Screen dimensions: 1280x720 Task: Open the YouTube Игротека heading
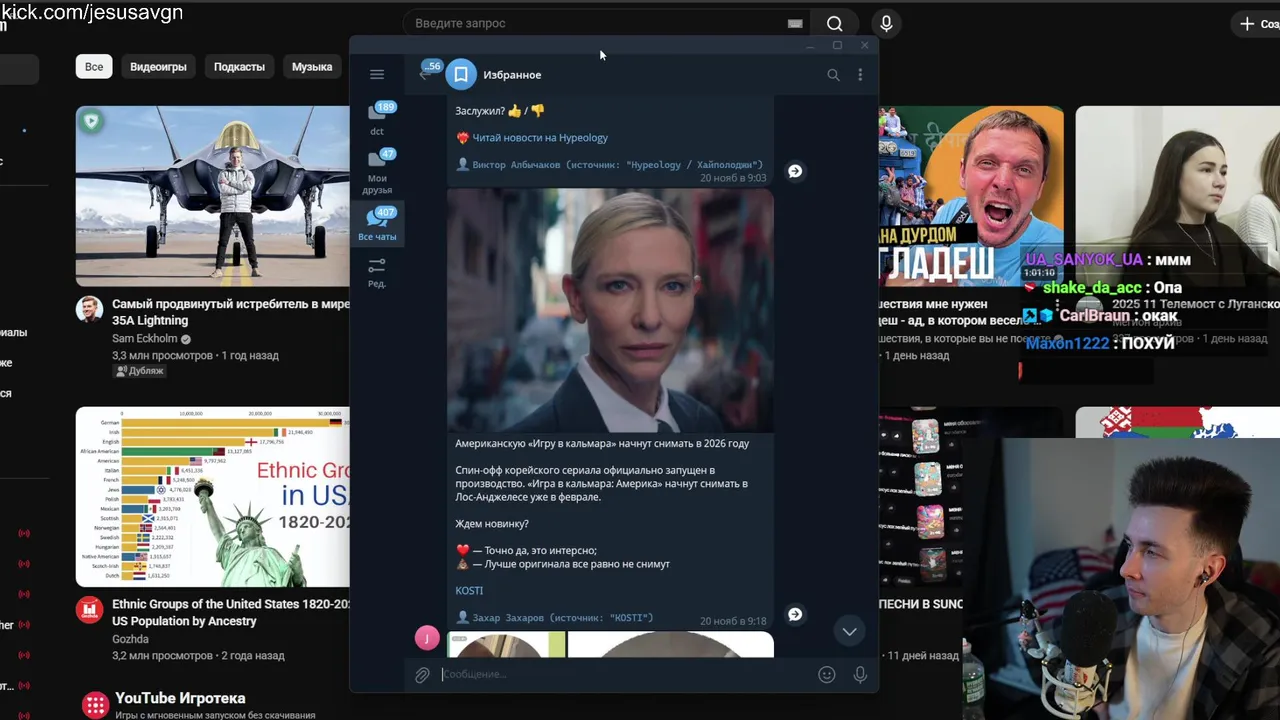180,698
